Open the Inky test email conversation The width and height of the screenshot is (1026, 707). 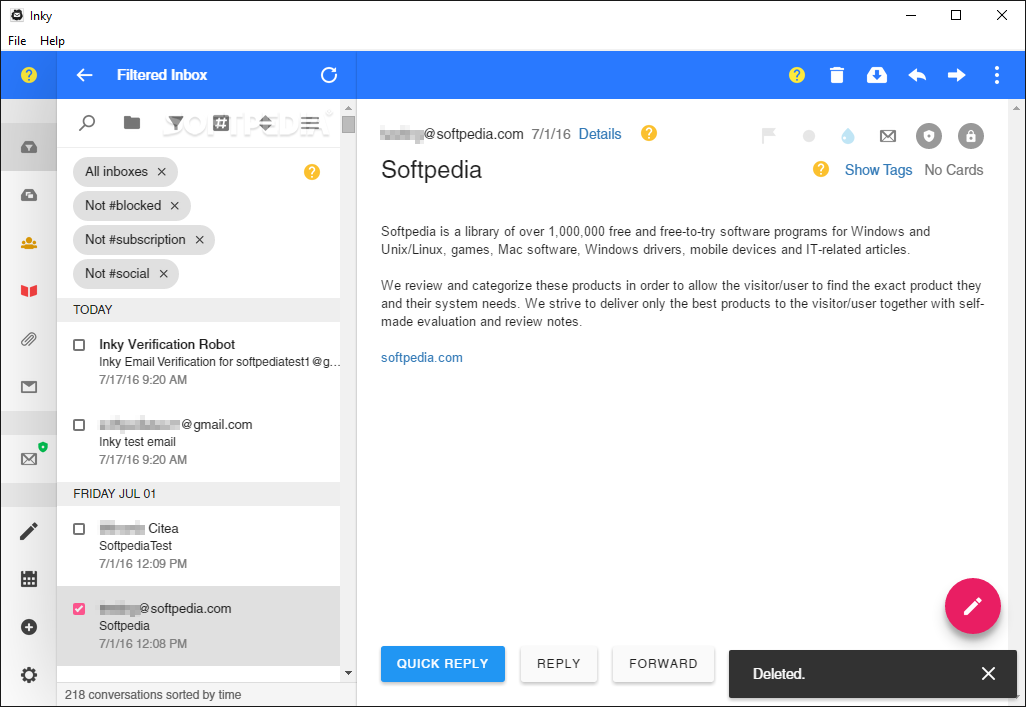click(x=199, y=442)
